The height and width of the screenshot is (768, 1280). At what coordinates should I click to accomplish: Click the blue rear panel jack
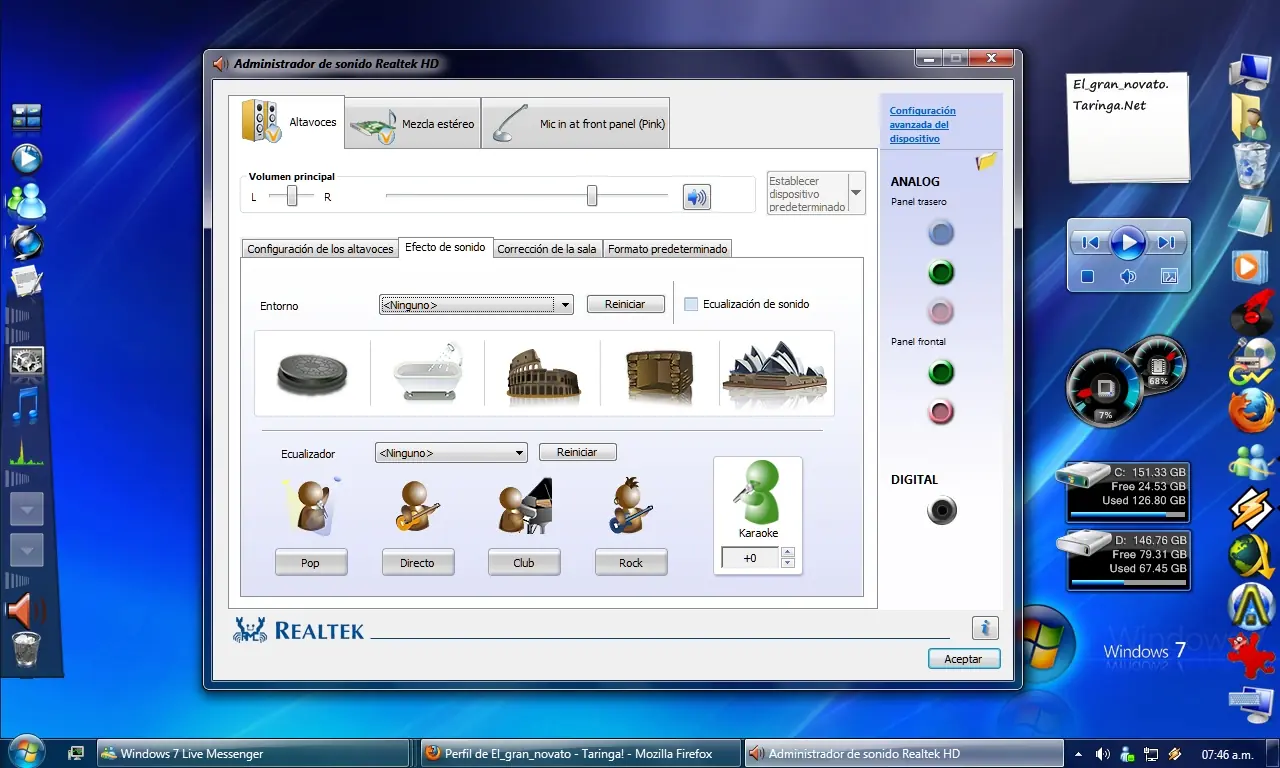pyautogui.click(x=941, y=233)
